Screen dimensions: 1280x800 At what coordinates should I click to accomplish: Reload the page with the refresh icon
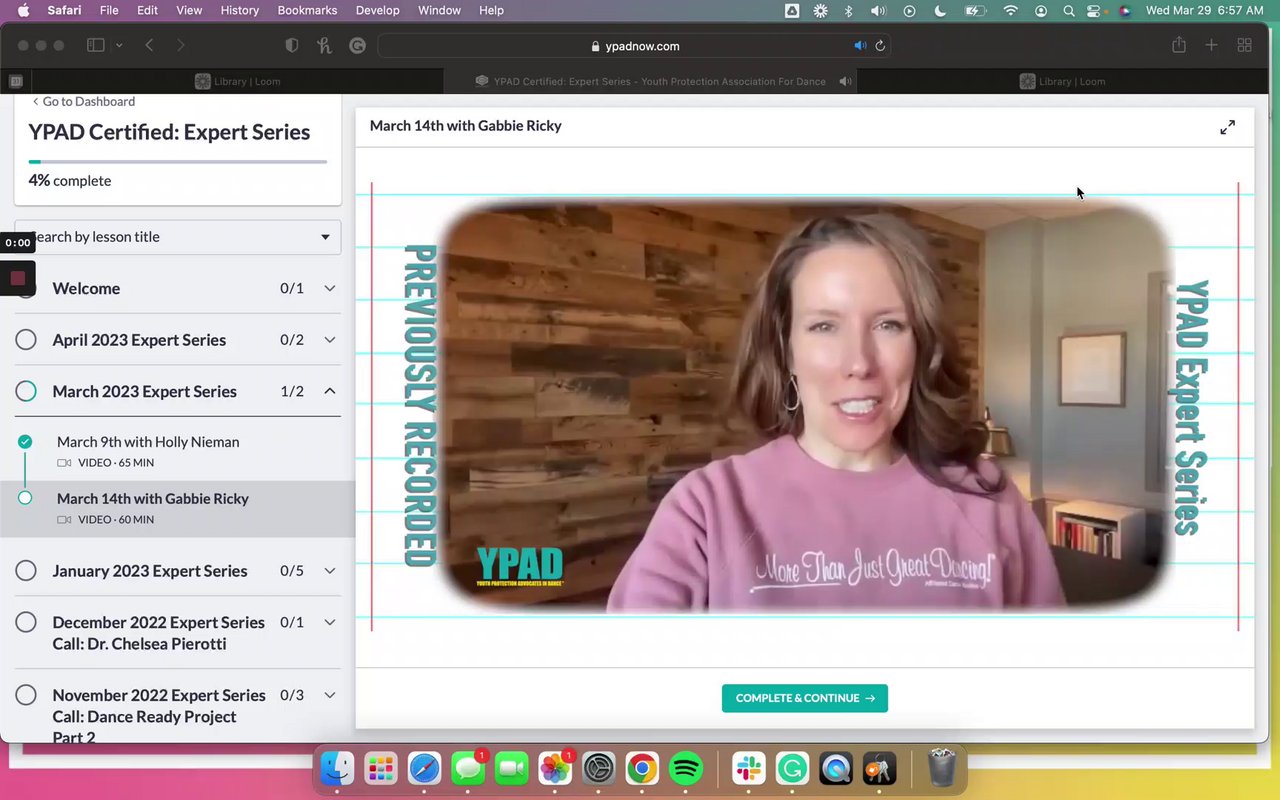[880, 46]
